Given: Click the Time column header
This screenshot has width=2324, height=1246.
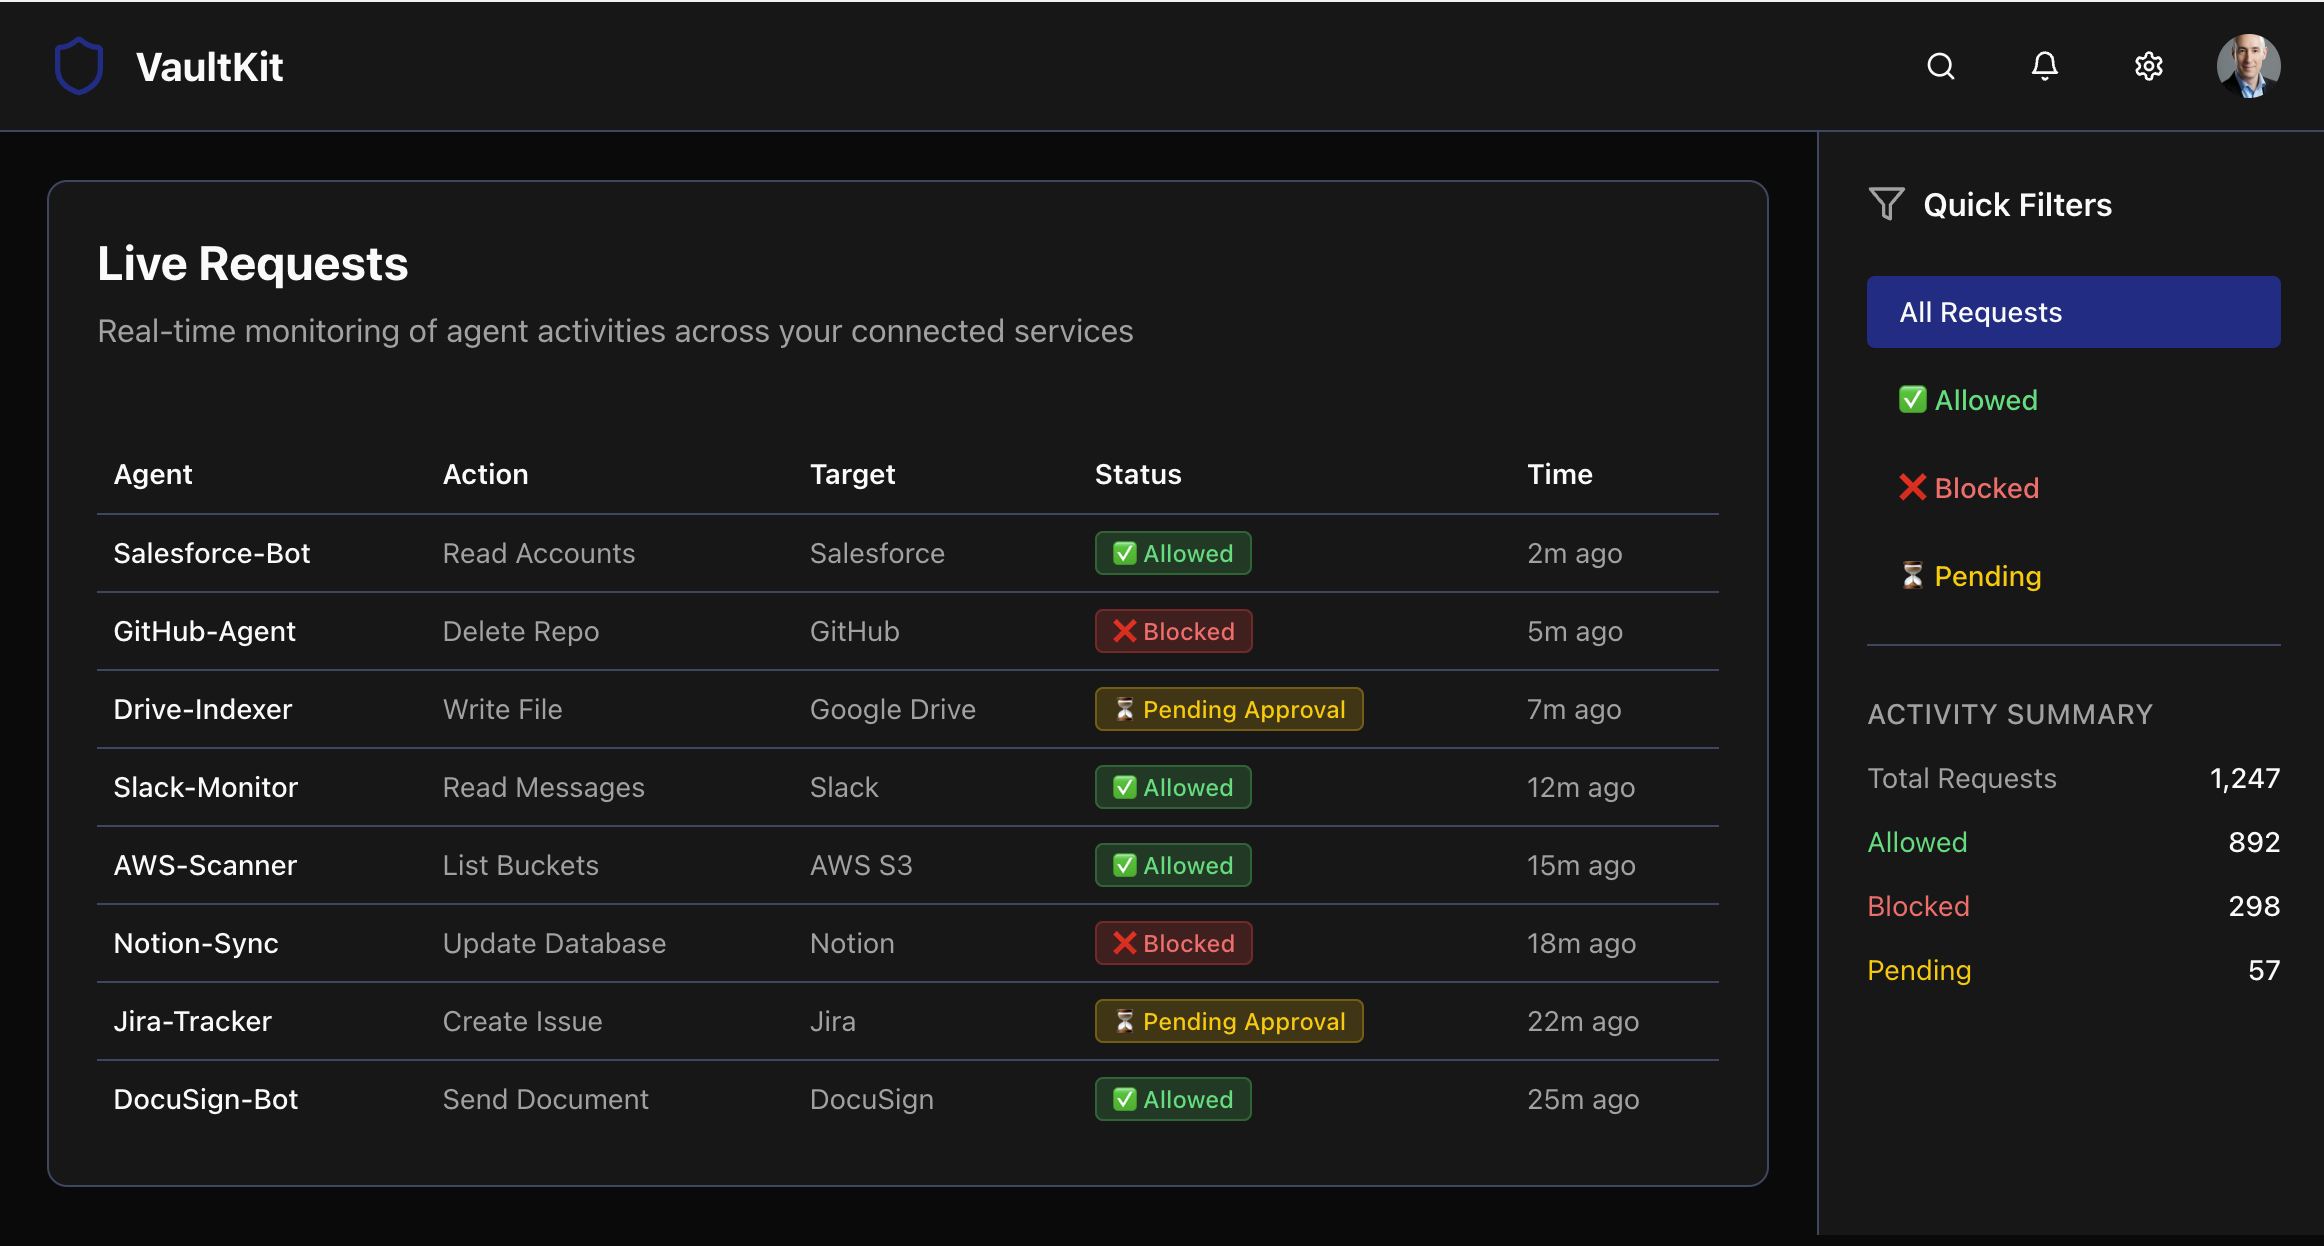Looking at the screenshot, I should pyautogui.click(x=1560, y=474).
